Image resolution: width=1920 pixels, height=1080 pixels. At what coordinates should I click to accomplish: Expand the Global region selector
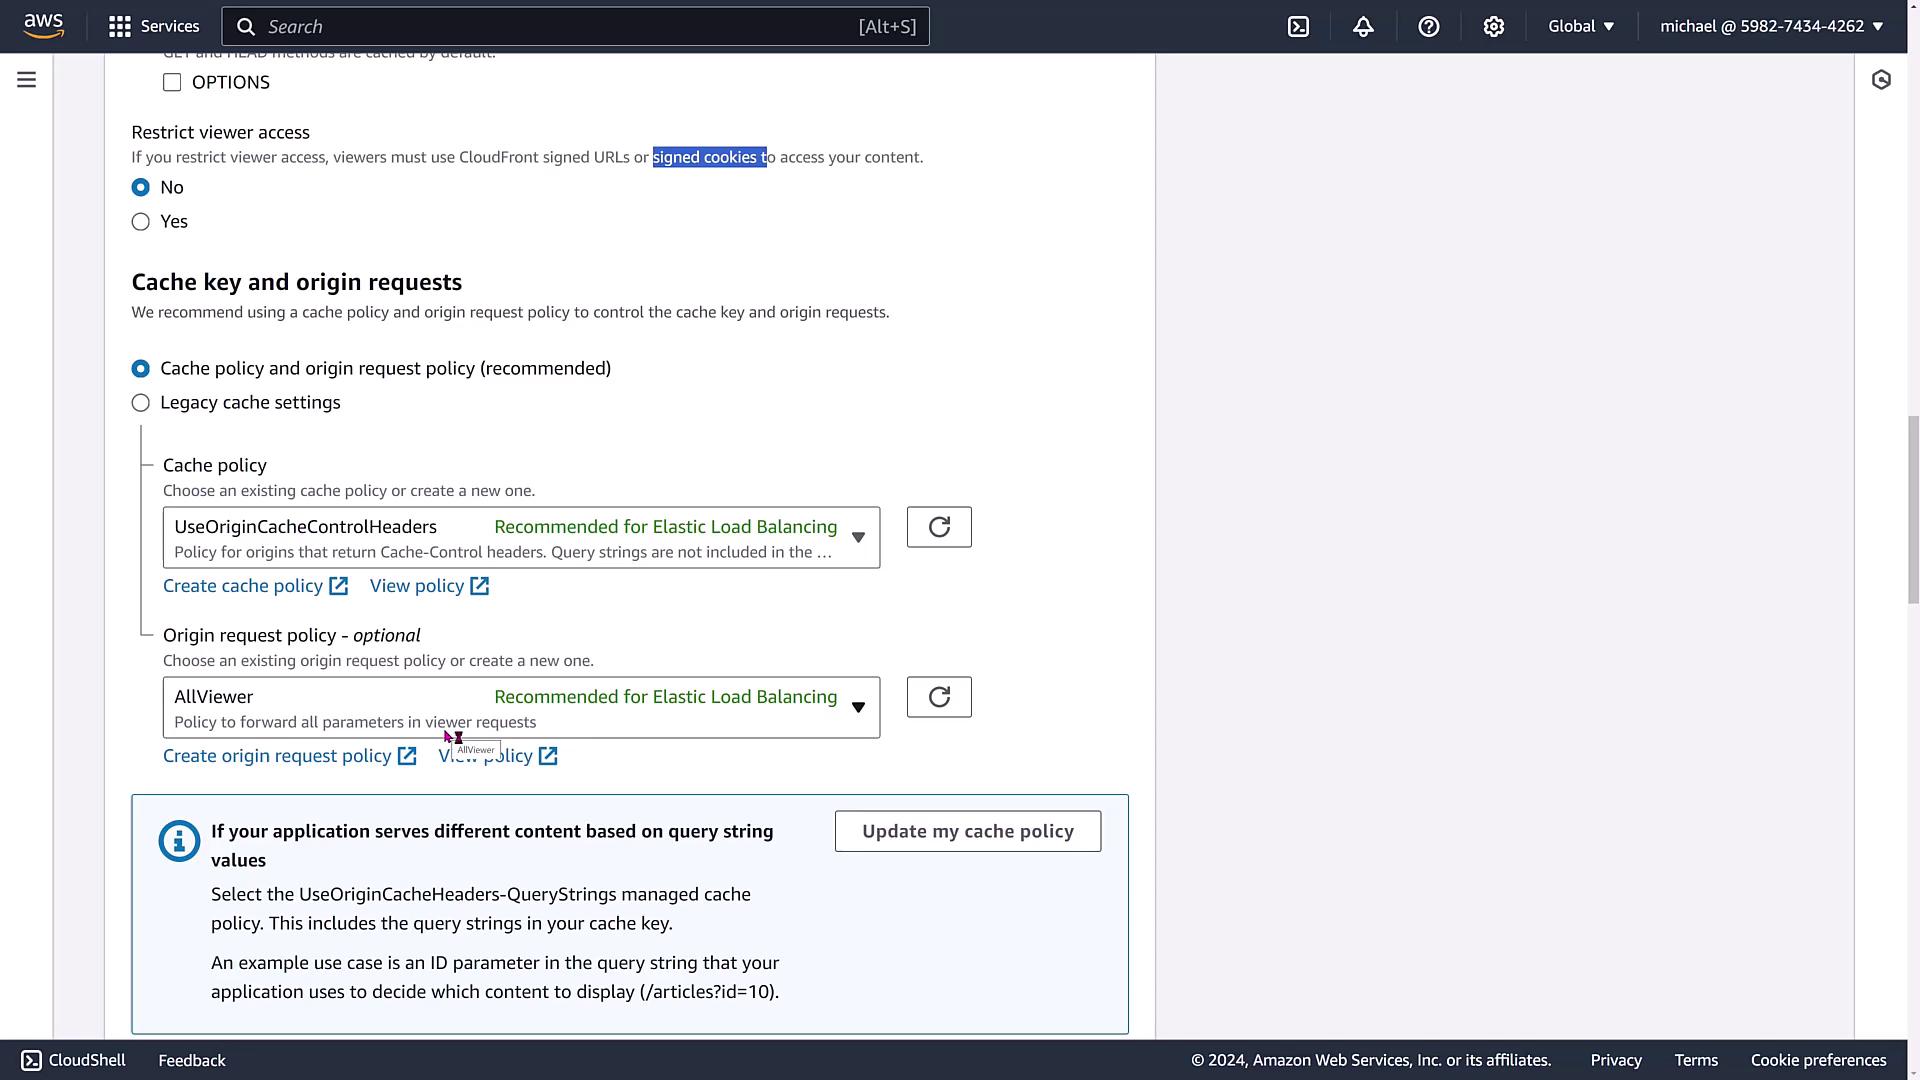(1581, 27)
